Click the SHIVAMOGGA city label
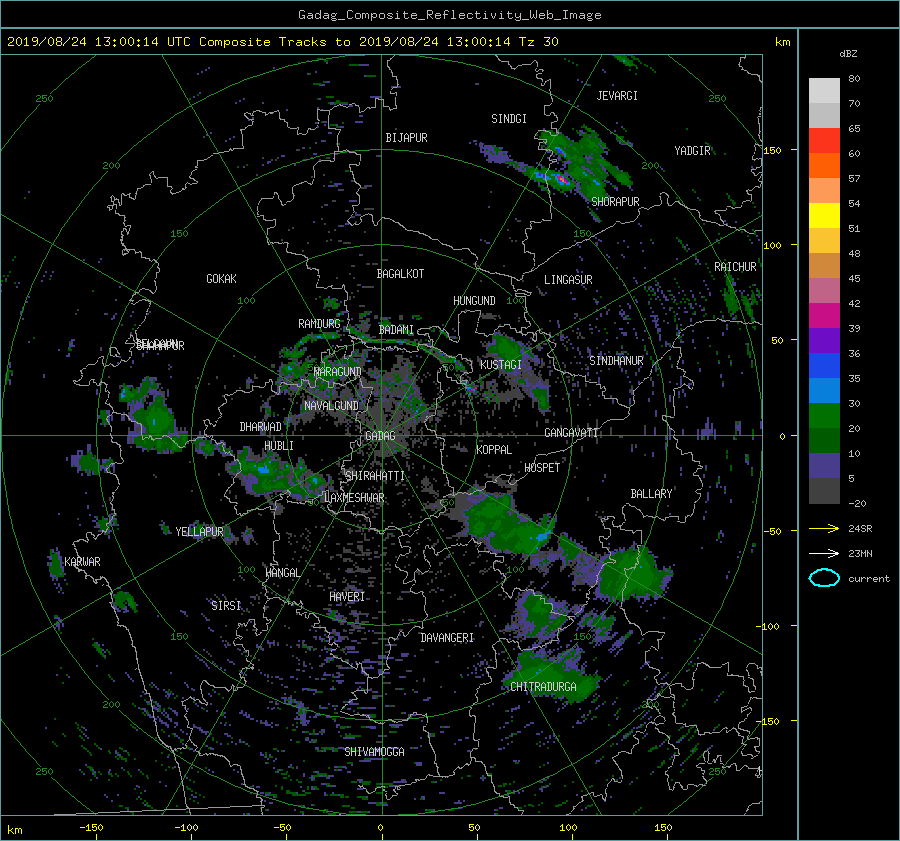Viewport: 900px width, 841px height. click(x=374, y=751)
